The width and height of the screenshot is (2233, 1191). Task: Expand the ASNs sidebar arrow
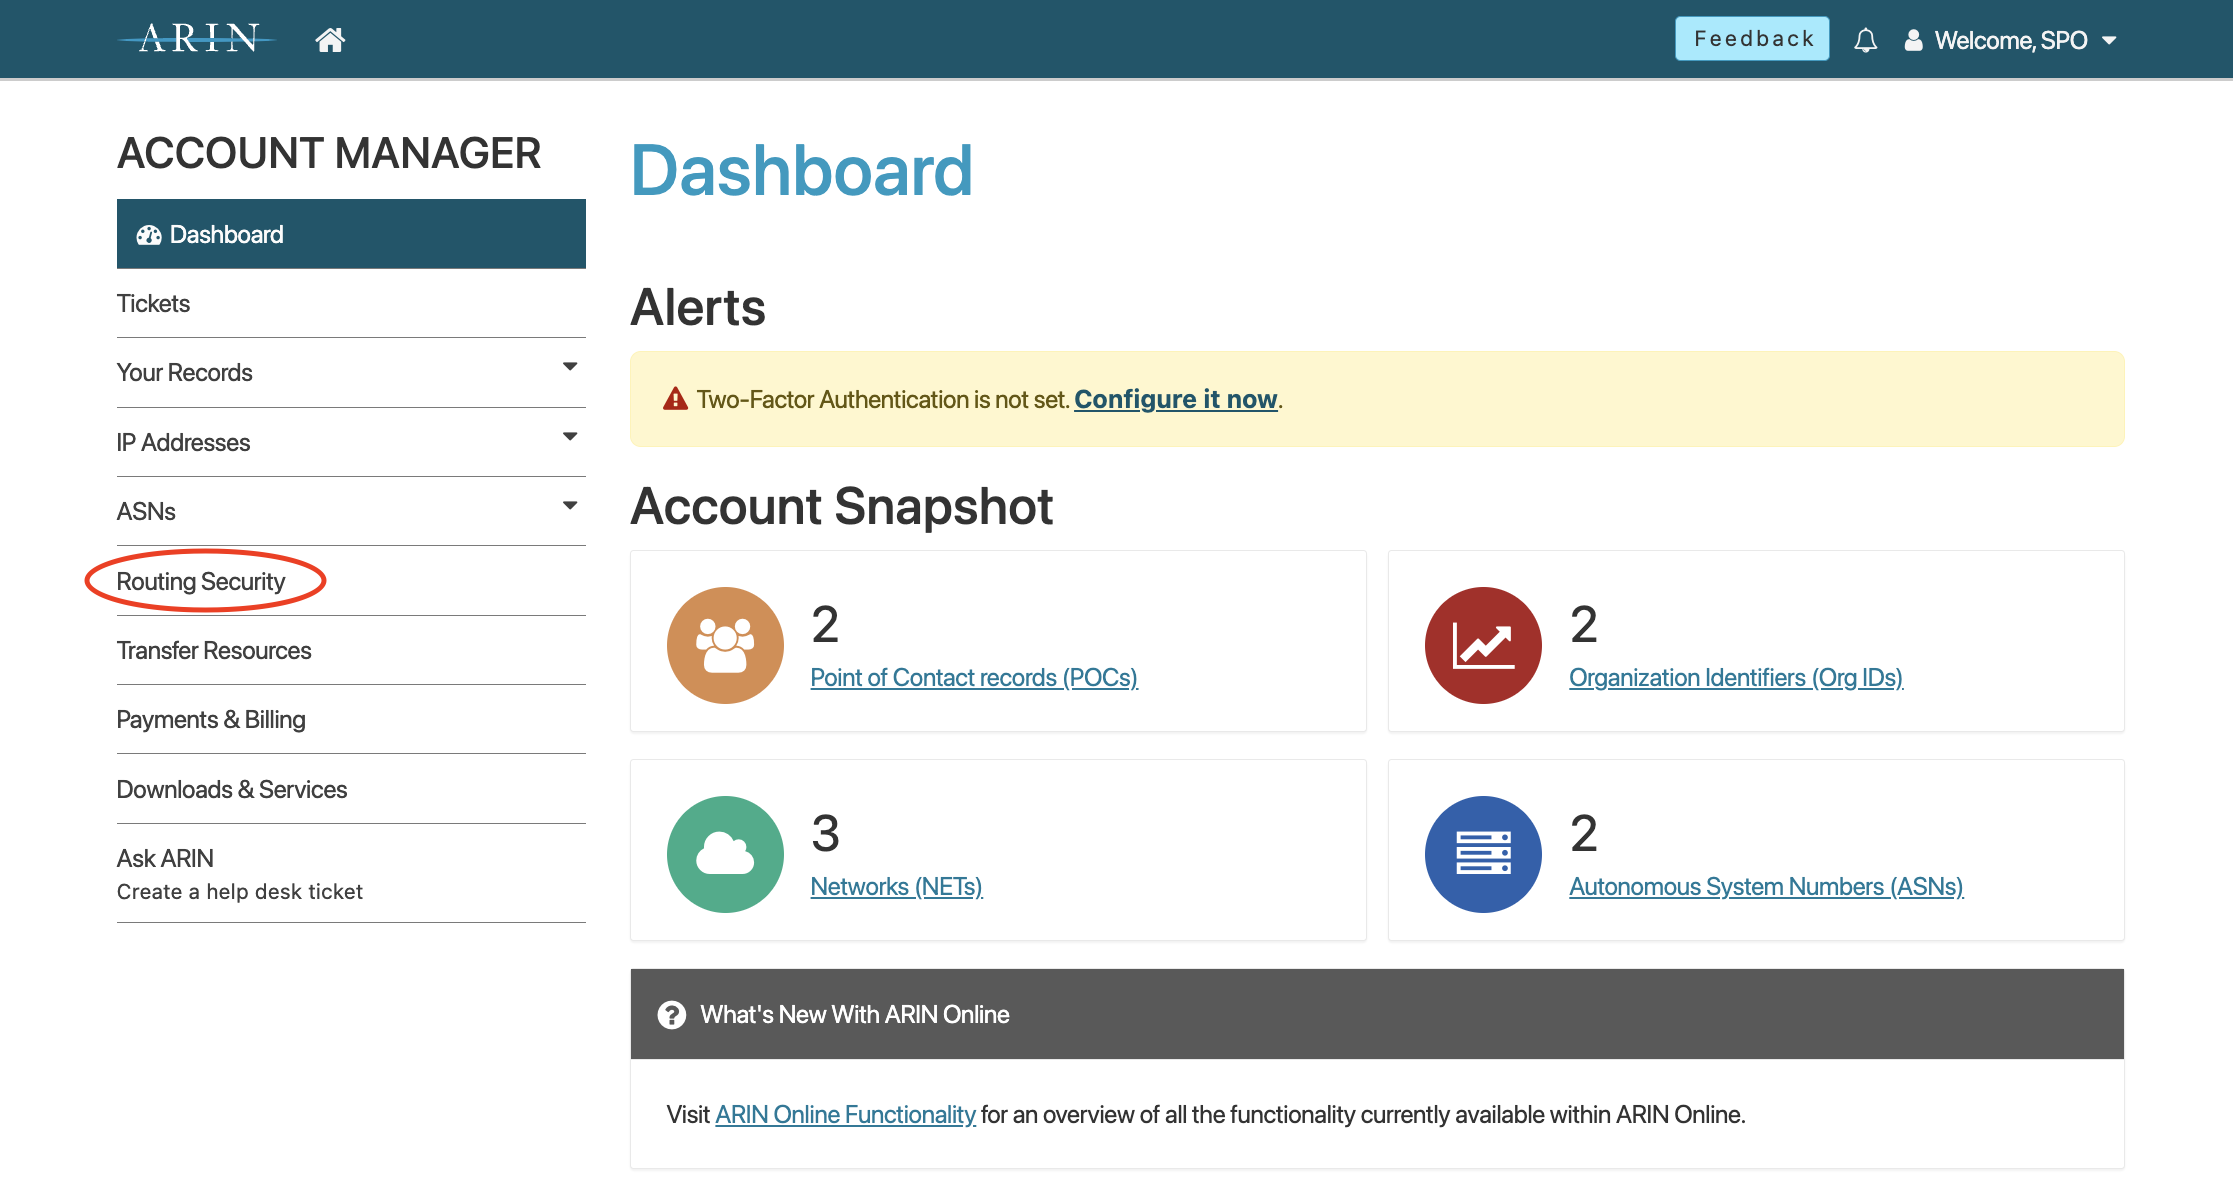[570, 506]
